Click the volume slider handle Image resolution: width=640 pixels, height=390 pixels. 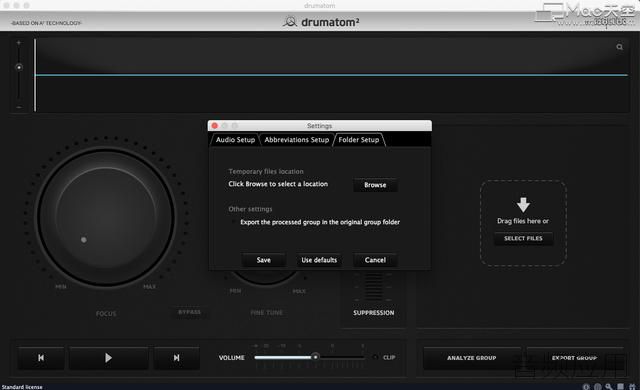click(315, 357)
